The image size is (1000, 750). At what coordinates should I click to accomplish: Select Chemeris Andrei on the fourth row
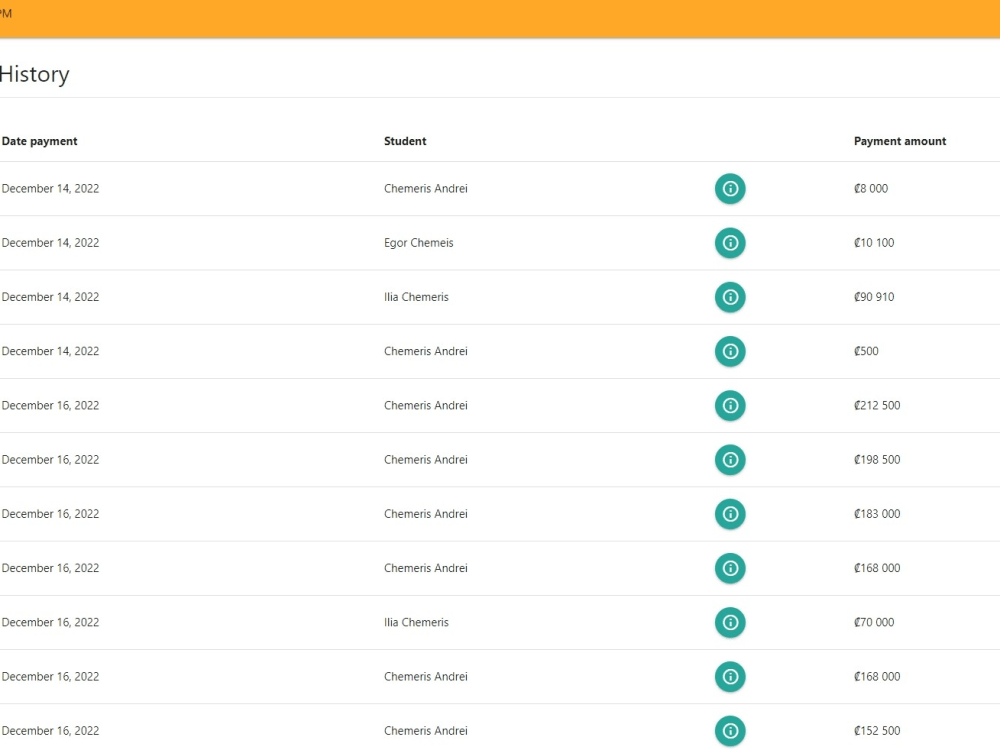pos(426,351)
